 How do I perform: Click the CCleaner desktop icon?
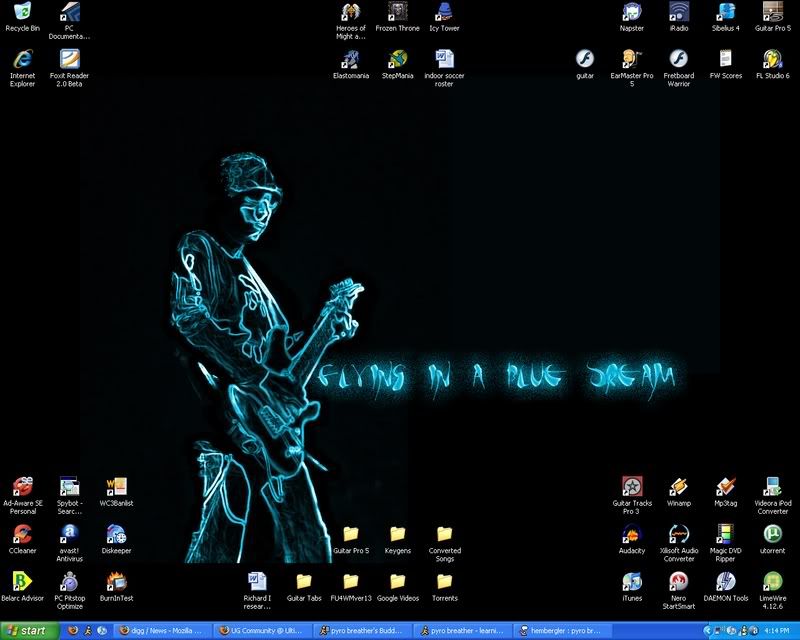tap(22, 534)
